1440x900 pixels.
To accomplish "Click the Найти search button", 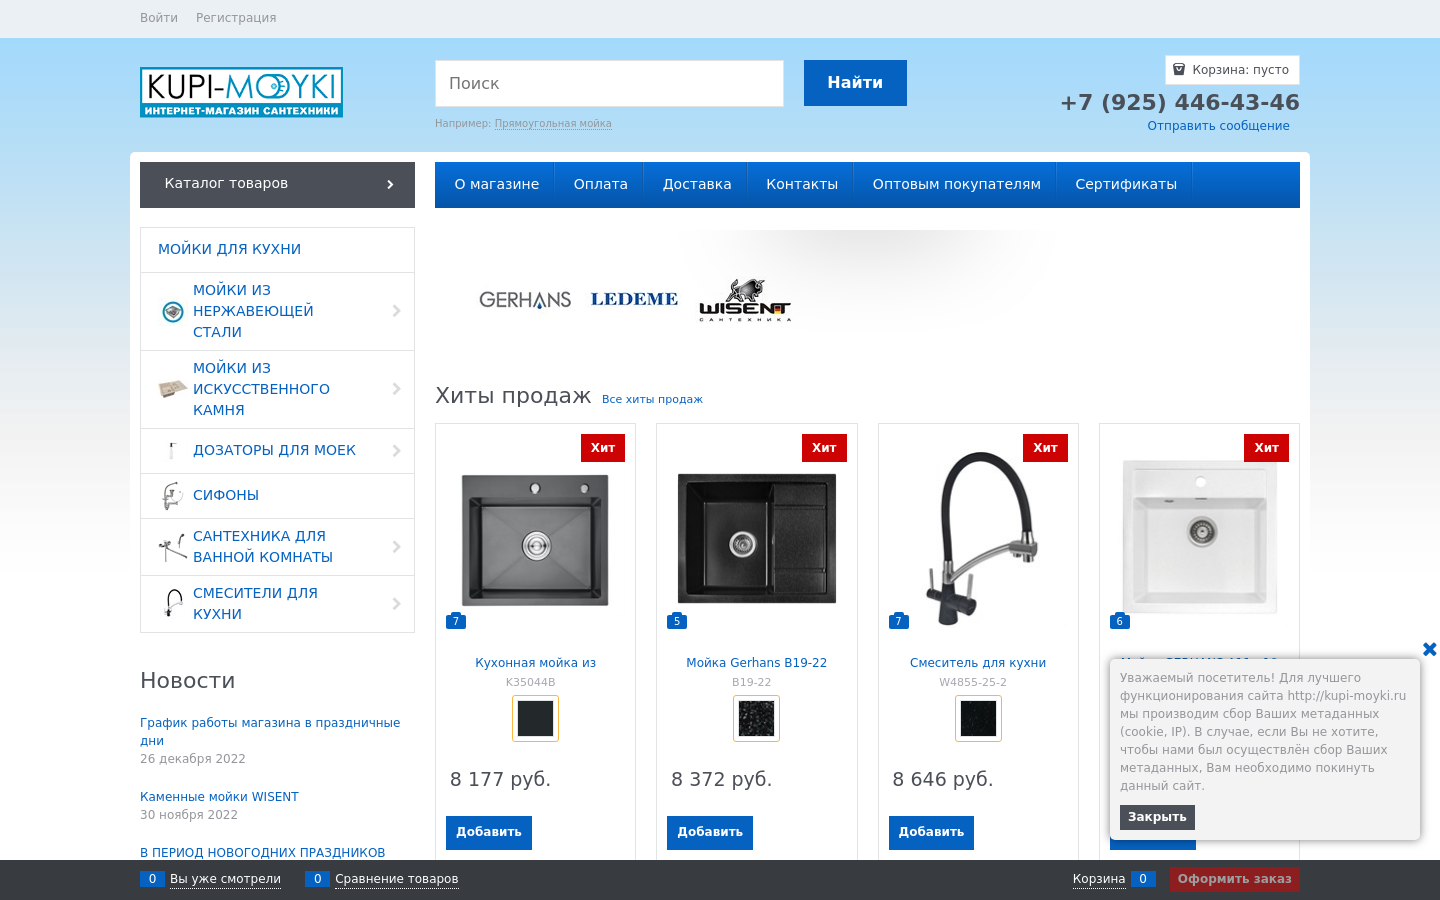I will pos(855,83).
